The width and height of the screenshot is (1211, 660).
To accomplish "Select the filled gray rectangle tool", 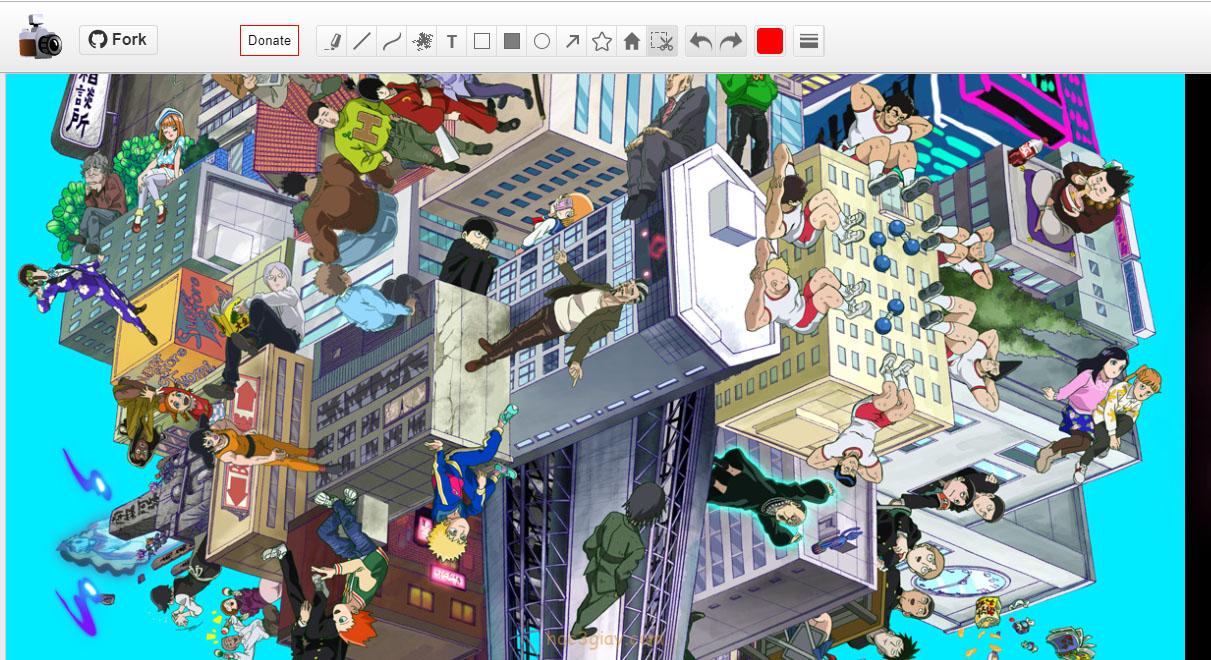I will (512, 41).
